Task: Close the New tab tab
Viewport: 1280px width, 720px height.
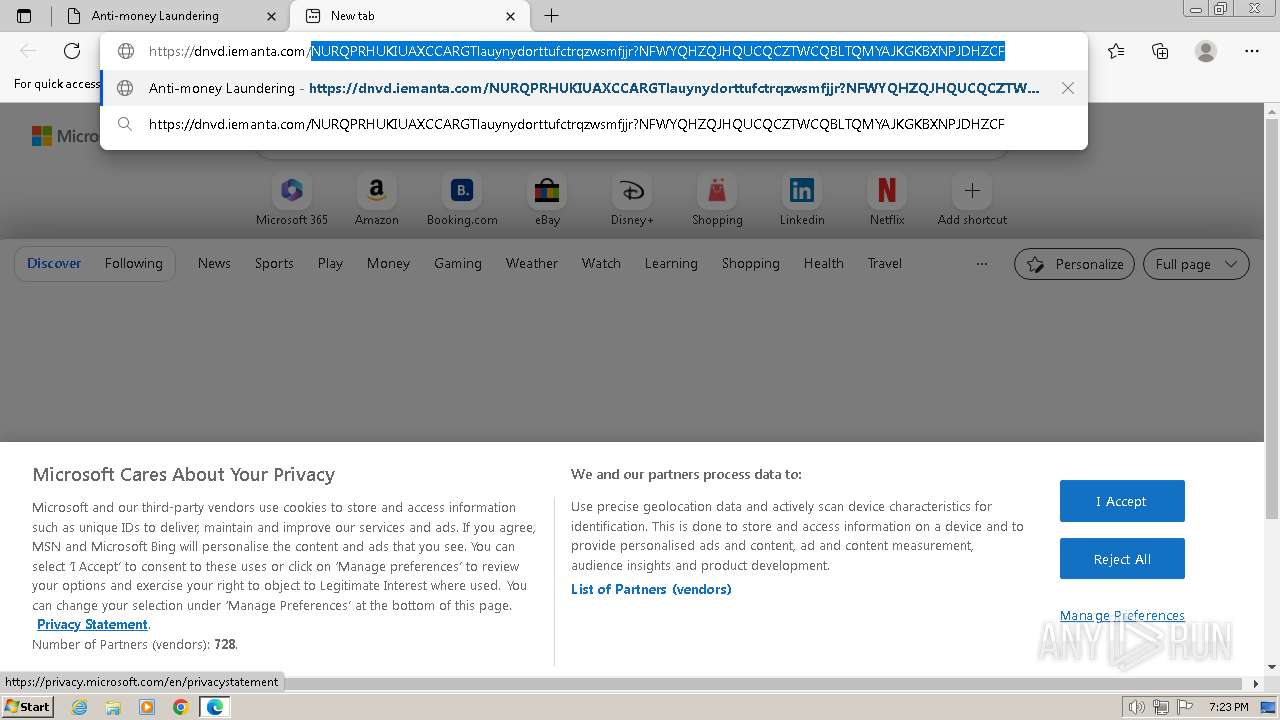Action: (511, 16)
